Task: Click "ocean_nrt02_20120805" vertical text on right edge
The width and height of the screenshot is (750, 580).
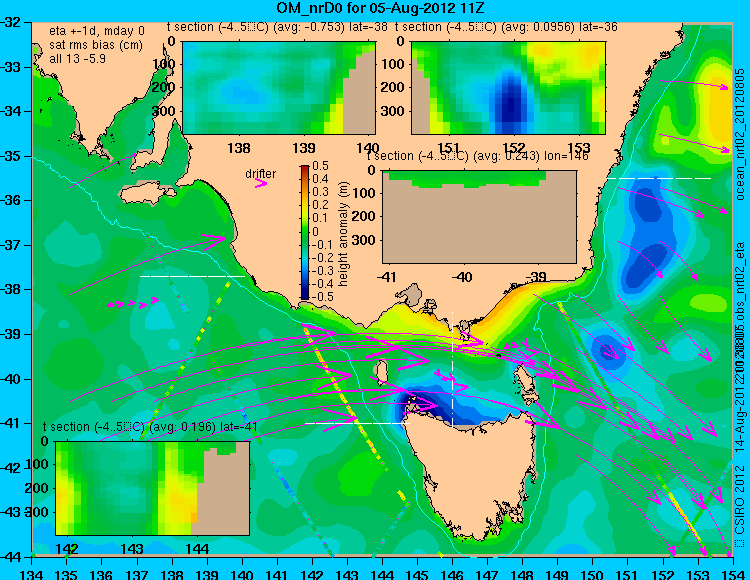Action: 740,135
